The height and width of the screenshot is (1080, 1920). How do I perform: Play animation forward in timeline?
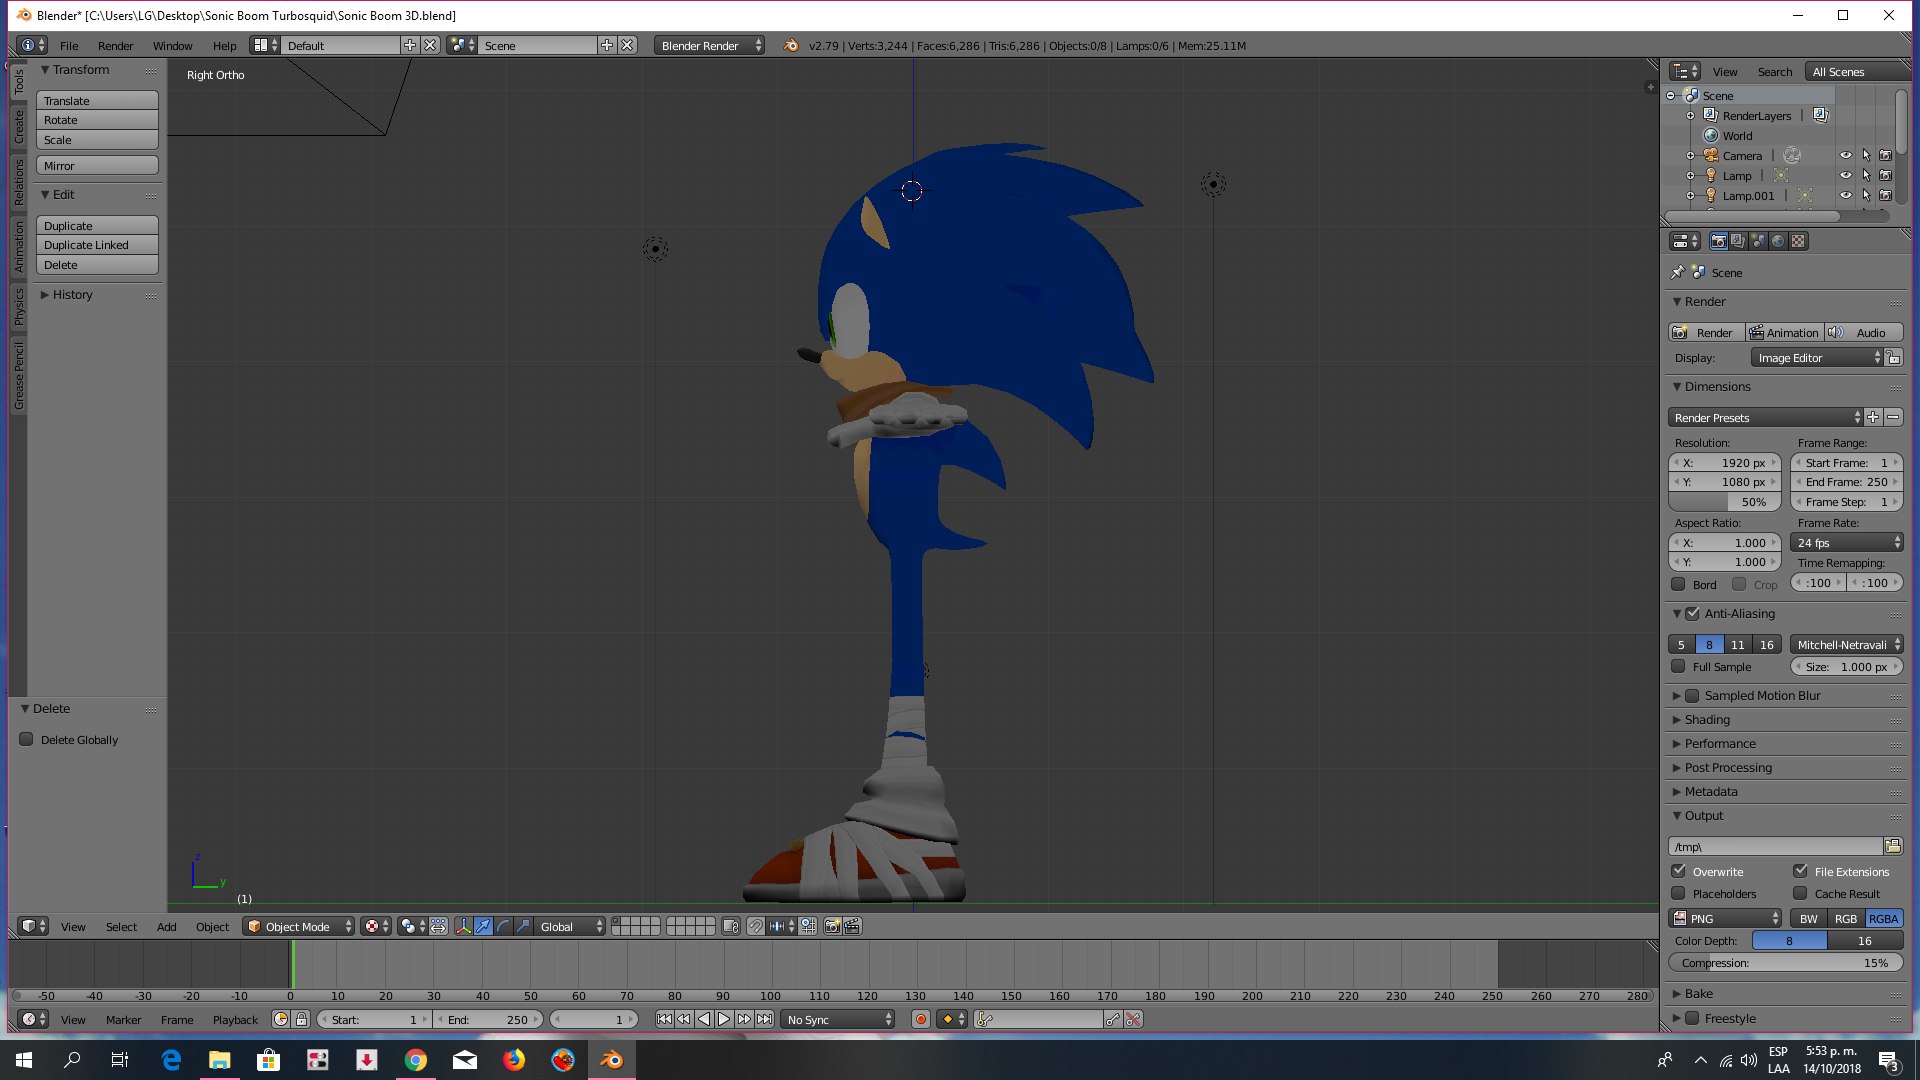pos(724,1019)
